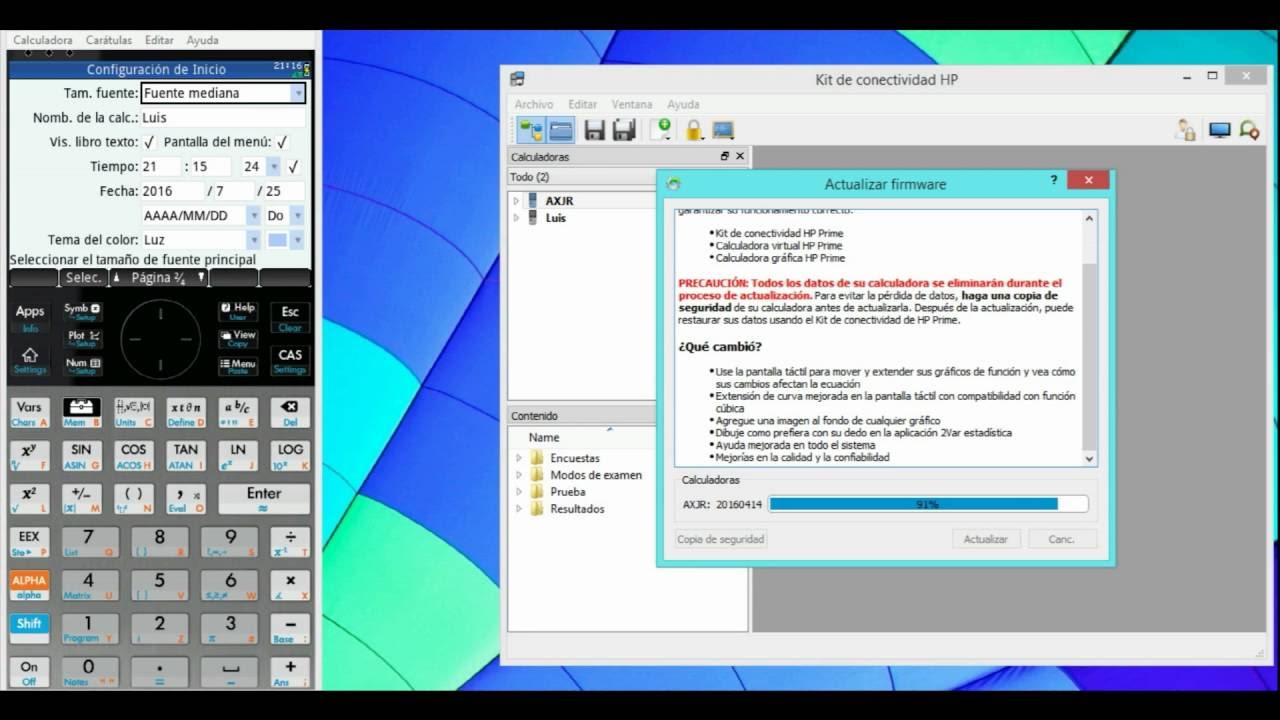
Task: Open the Tema del color Luz dropdown
Action: (200, 240)
